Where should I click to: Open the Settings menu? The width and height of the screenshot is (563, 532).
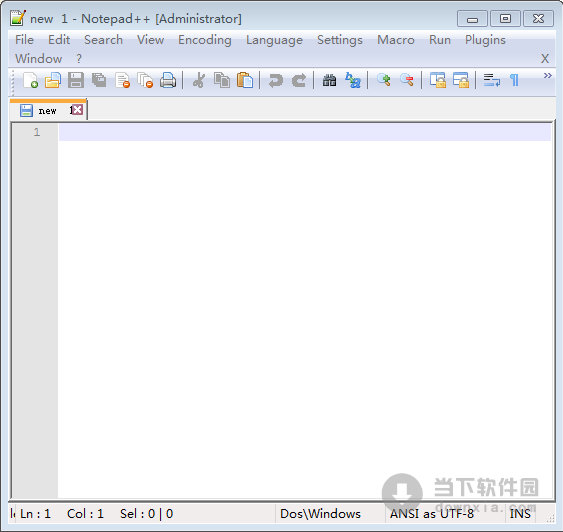340,40
